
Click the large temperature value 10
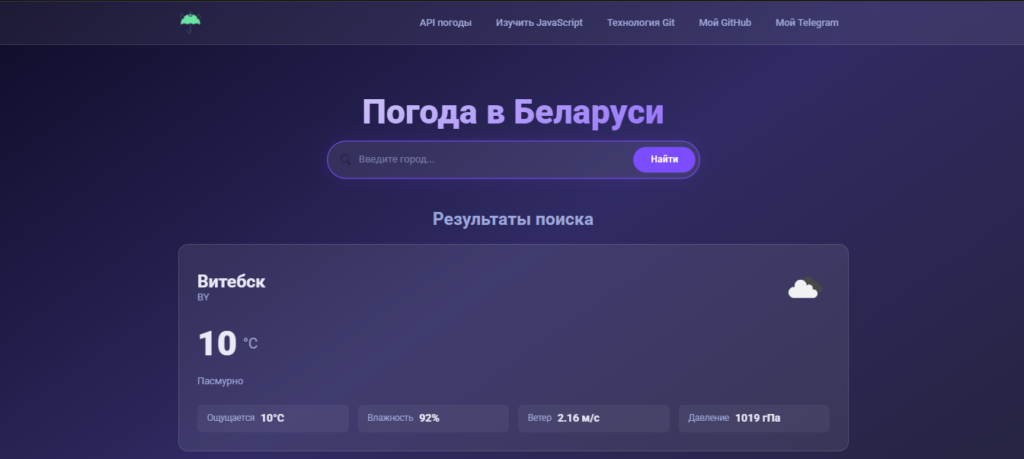tap(217, 343)
